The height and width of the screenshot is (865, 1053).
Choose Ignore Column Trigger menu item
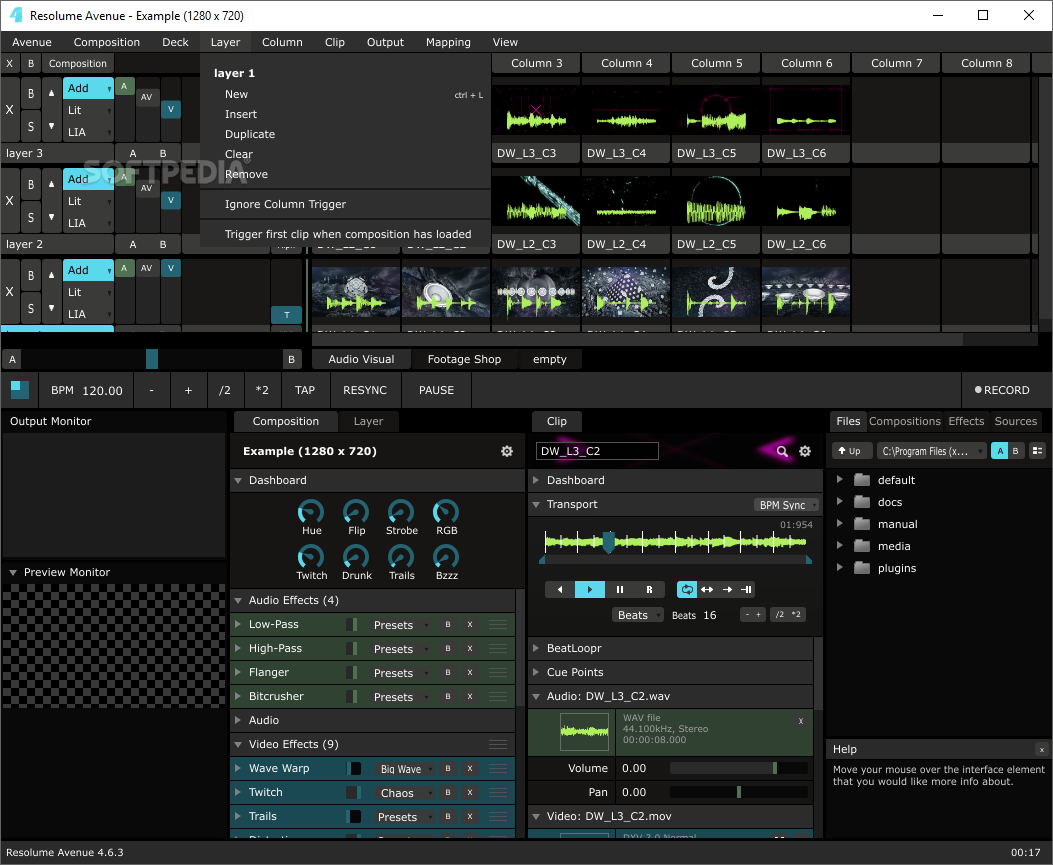pyautogui.click(x=285, y=204)
